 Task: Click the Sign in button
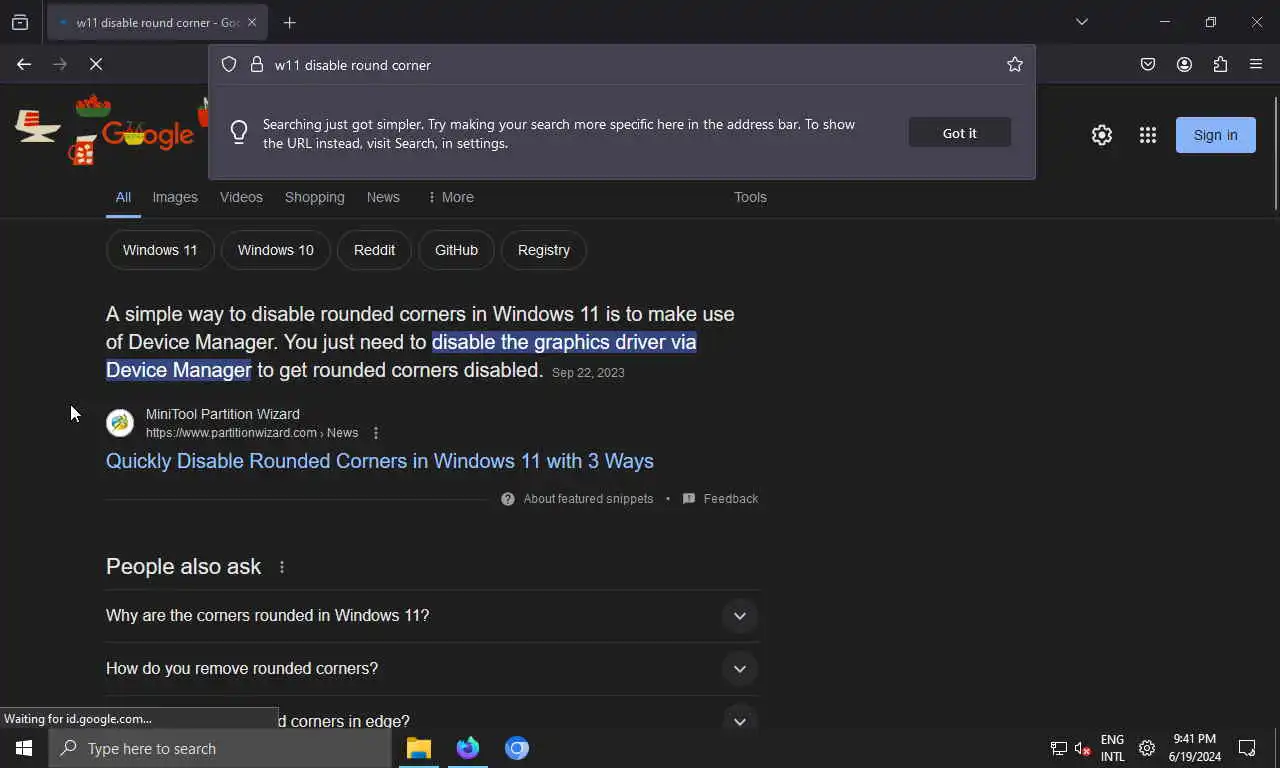(1215, 135)
